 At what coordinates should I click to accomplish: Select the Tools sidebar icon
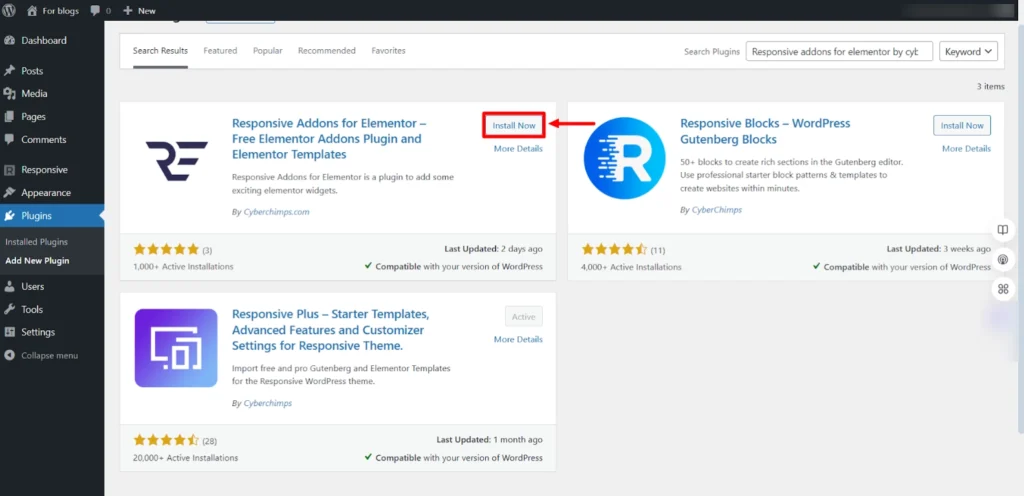[10, 309]
